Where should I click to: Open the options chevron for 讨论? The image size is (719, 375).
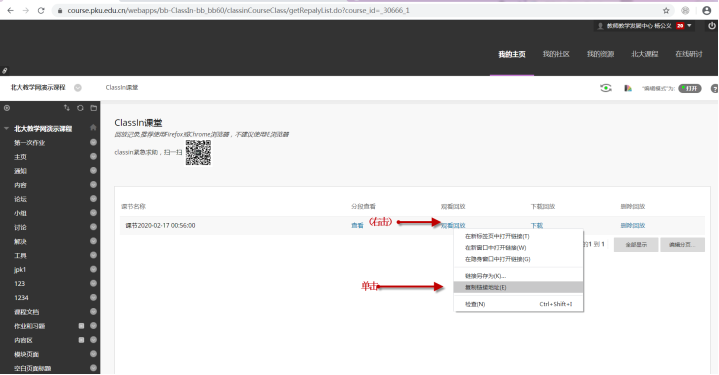(94, 227)
